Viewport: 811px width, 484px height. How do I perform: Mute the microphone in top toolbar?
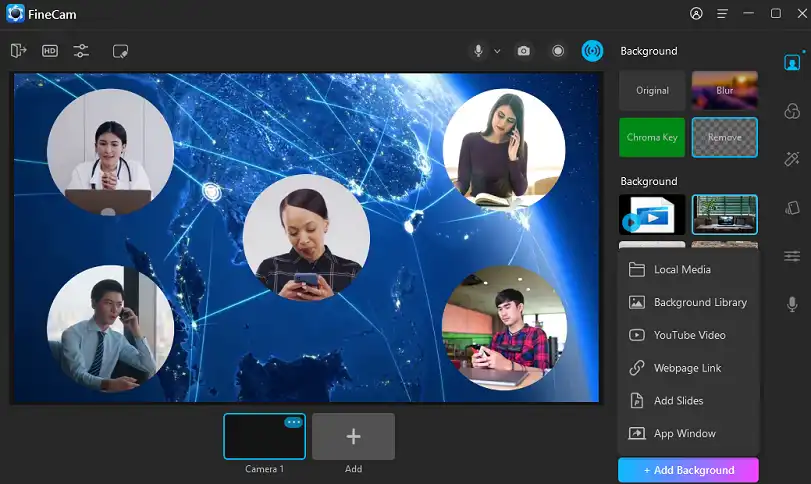pos(478,51)
